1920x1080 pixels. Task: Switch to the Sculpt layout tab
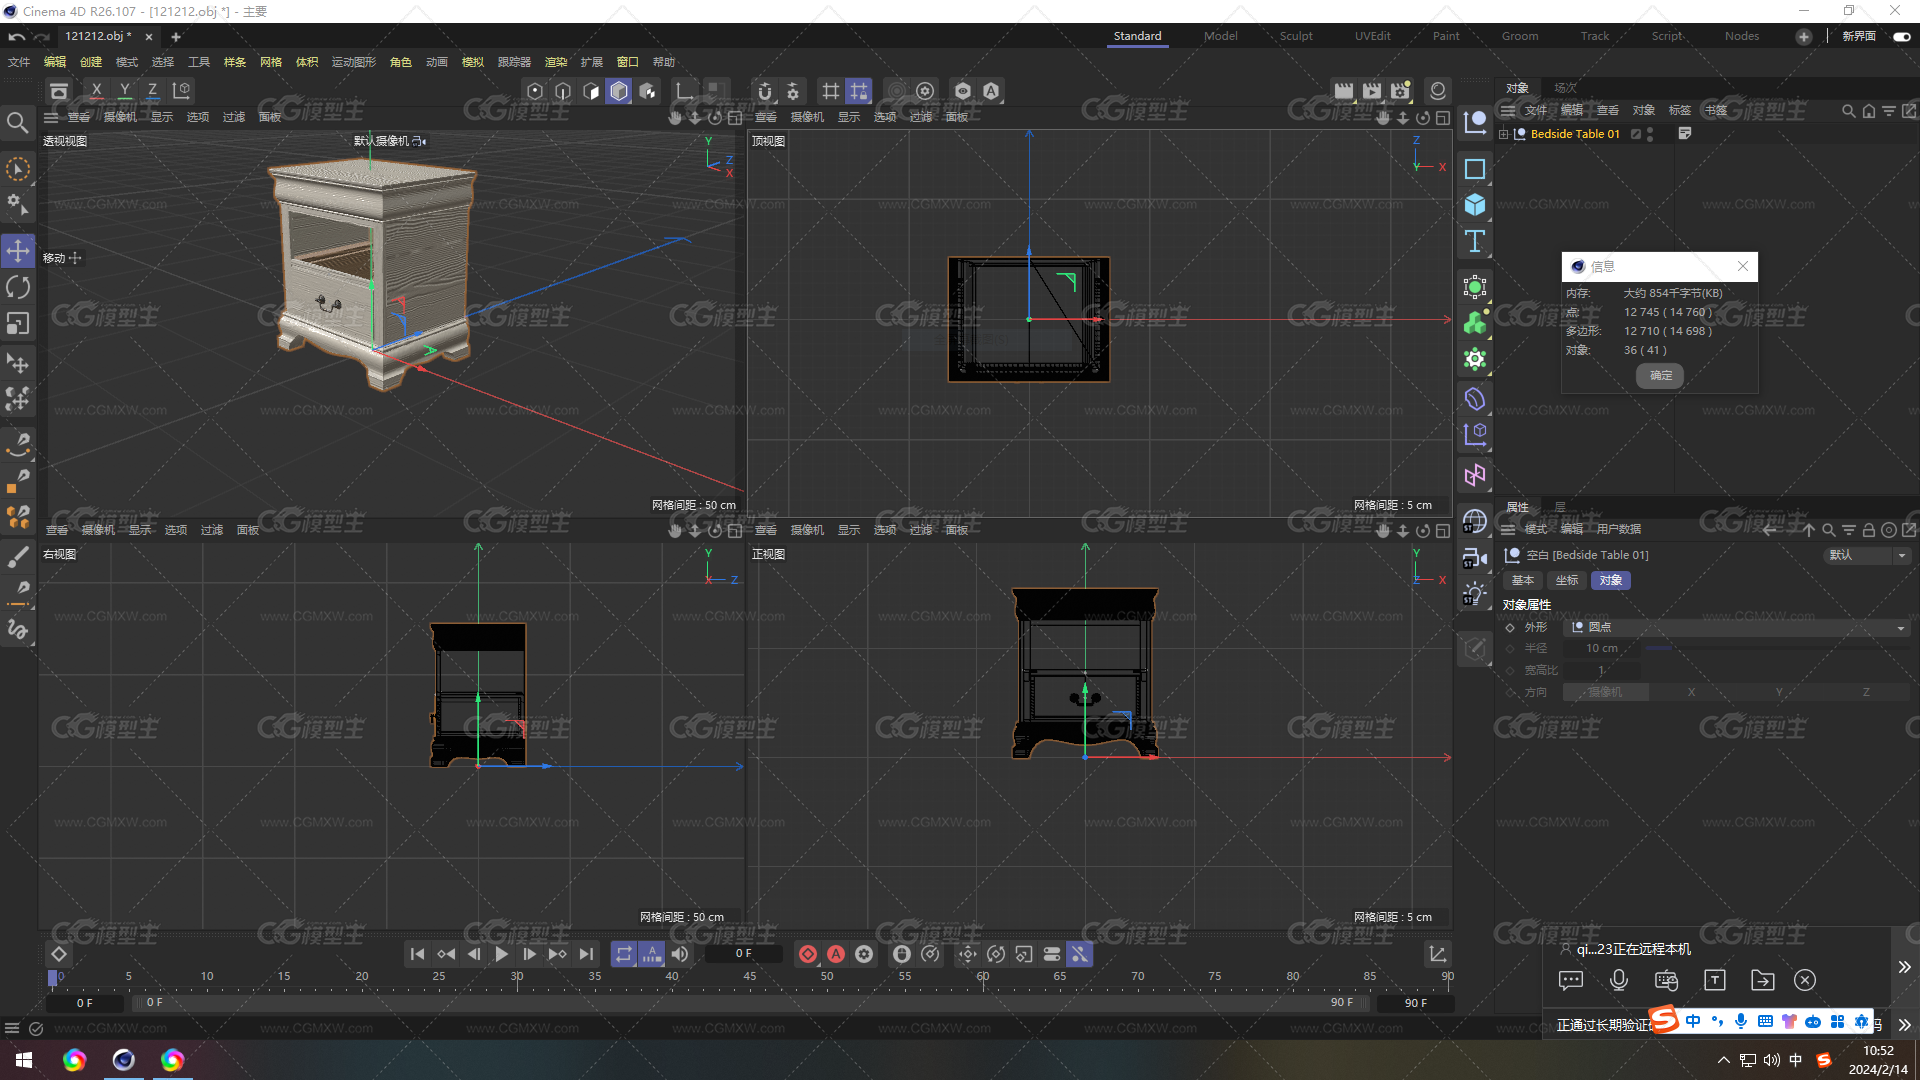[1296, 36]
